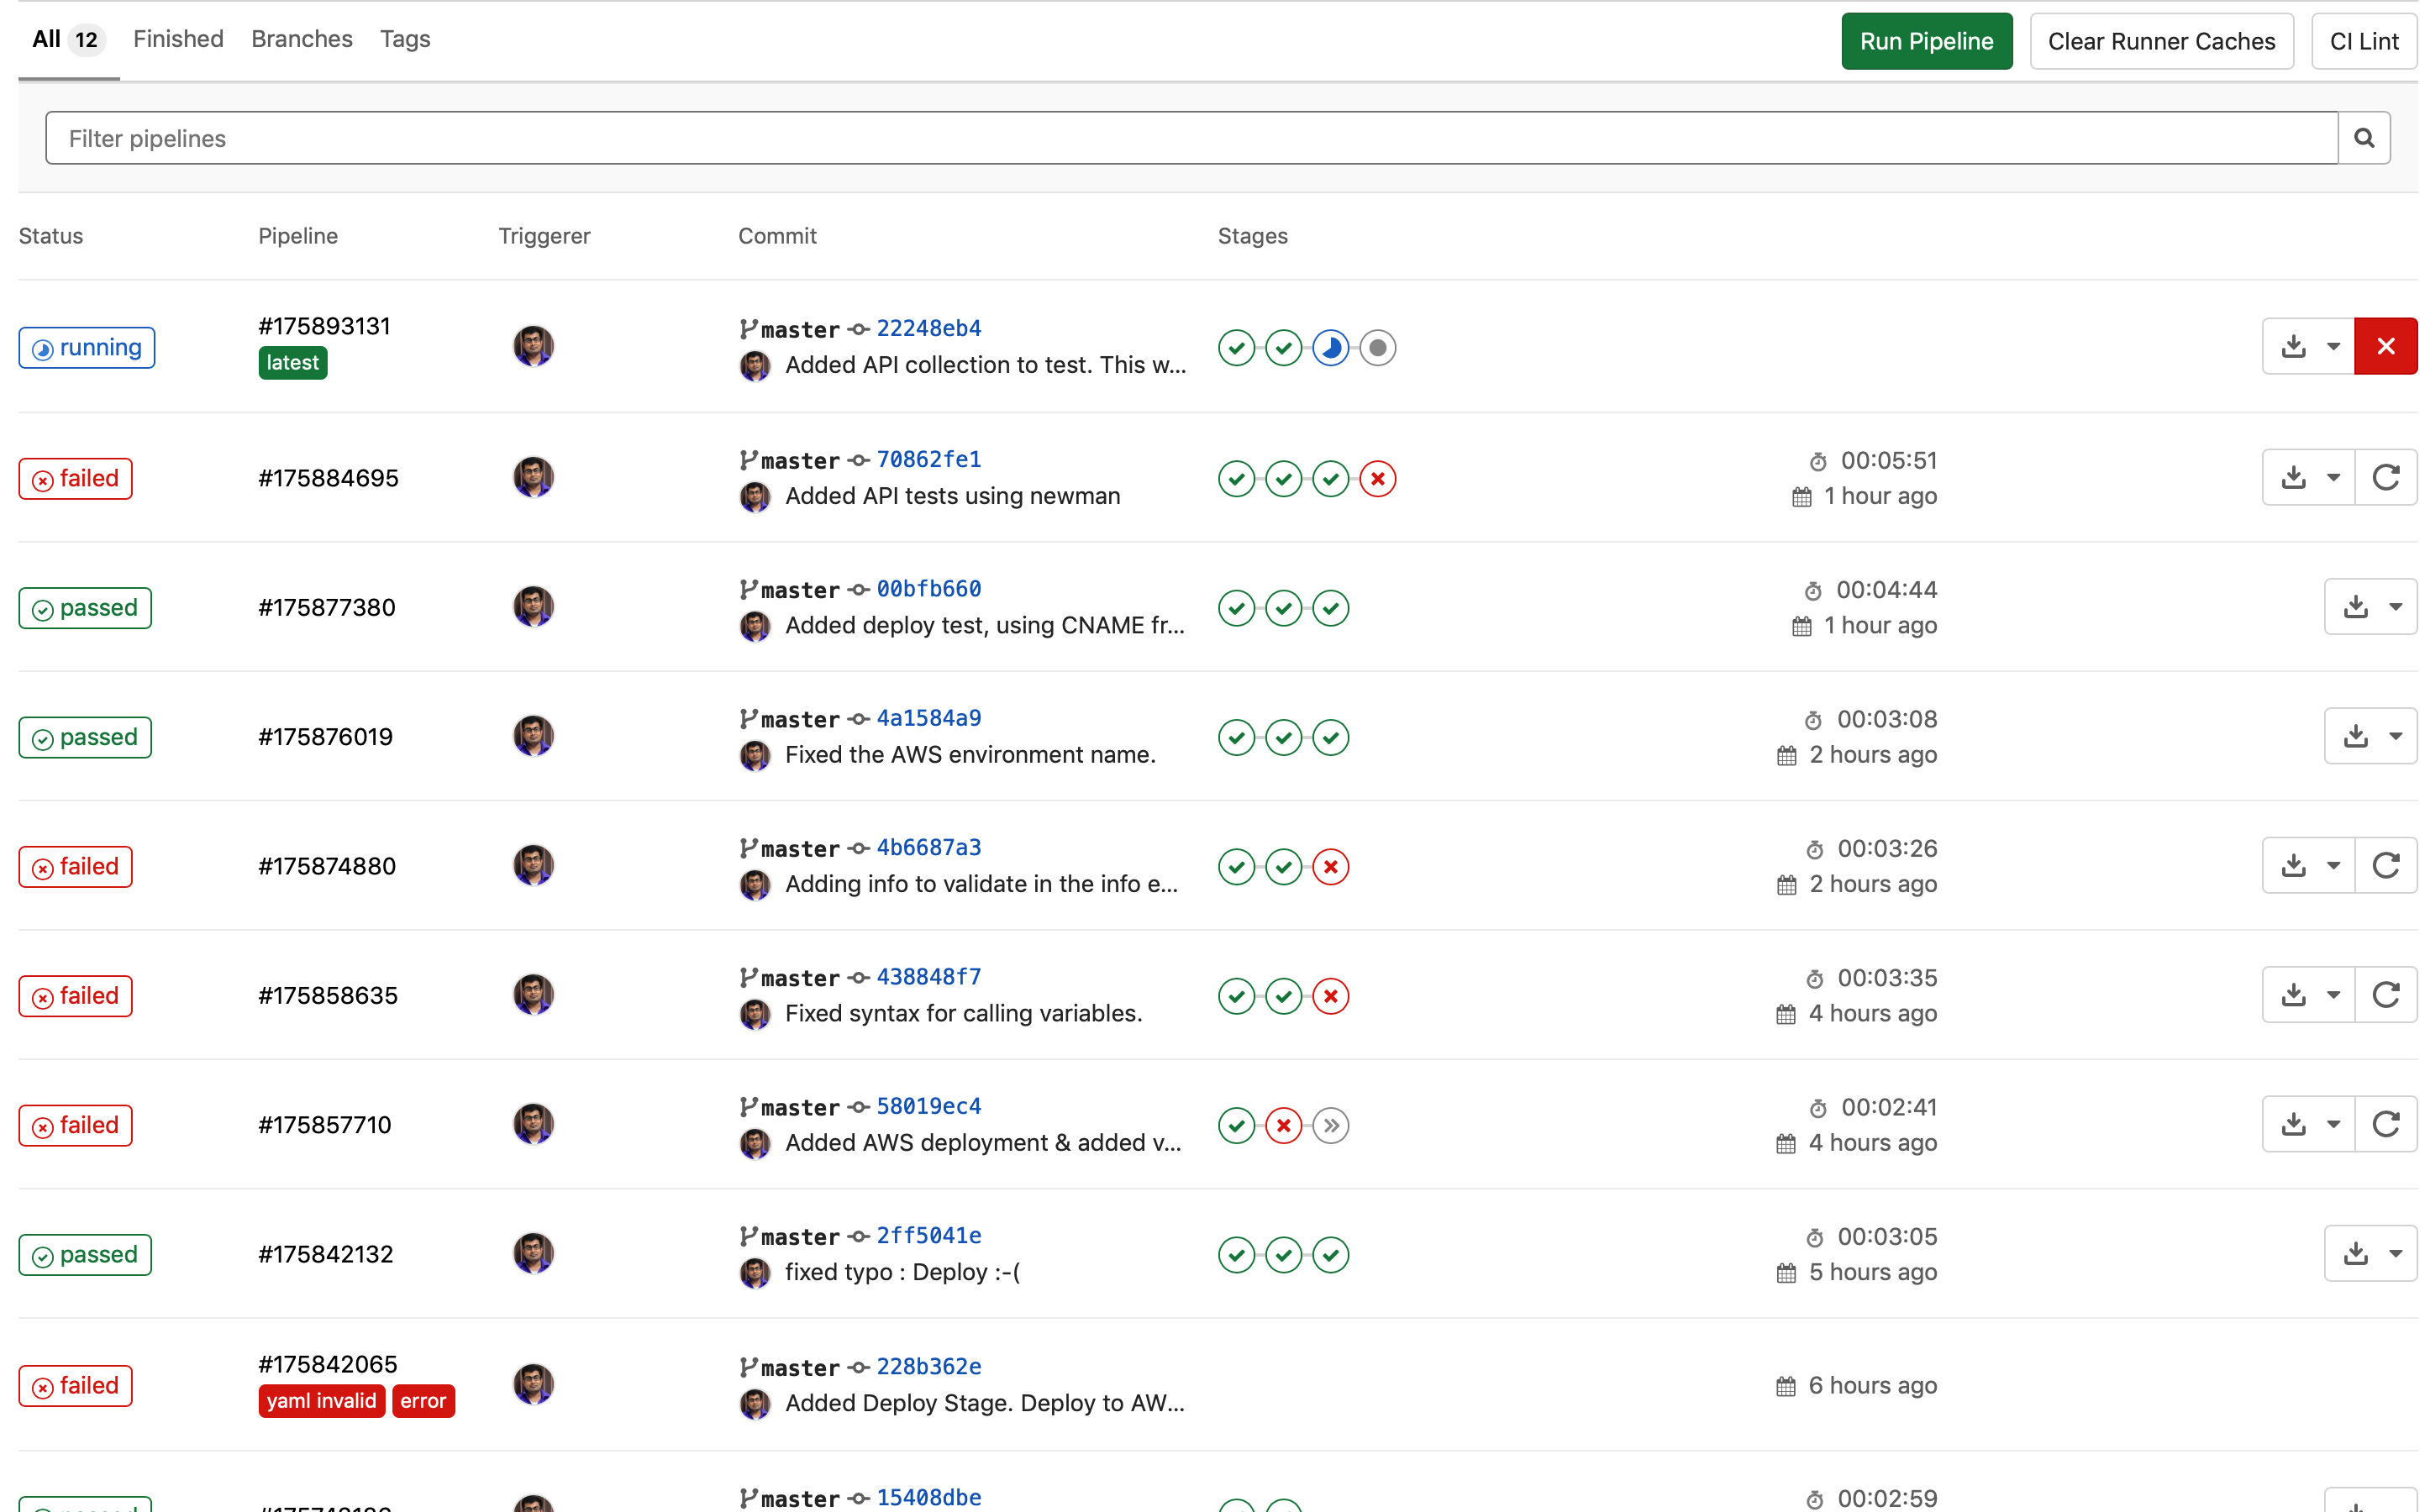
Task: Open the pending last stage of running pipeline
Action: tap(1377, 348)
